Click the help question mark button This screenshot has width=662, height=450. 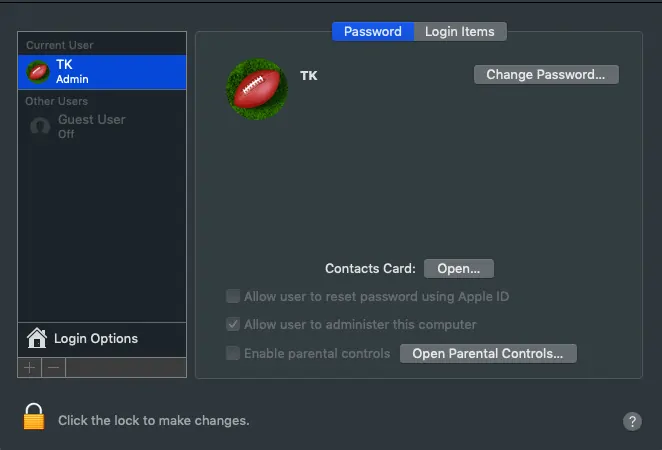pos(632,421)
